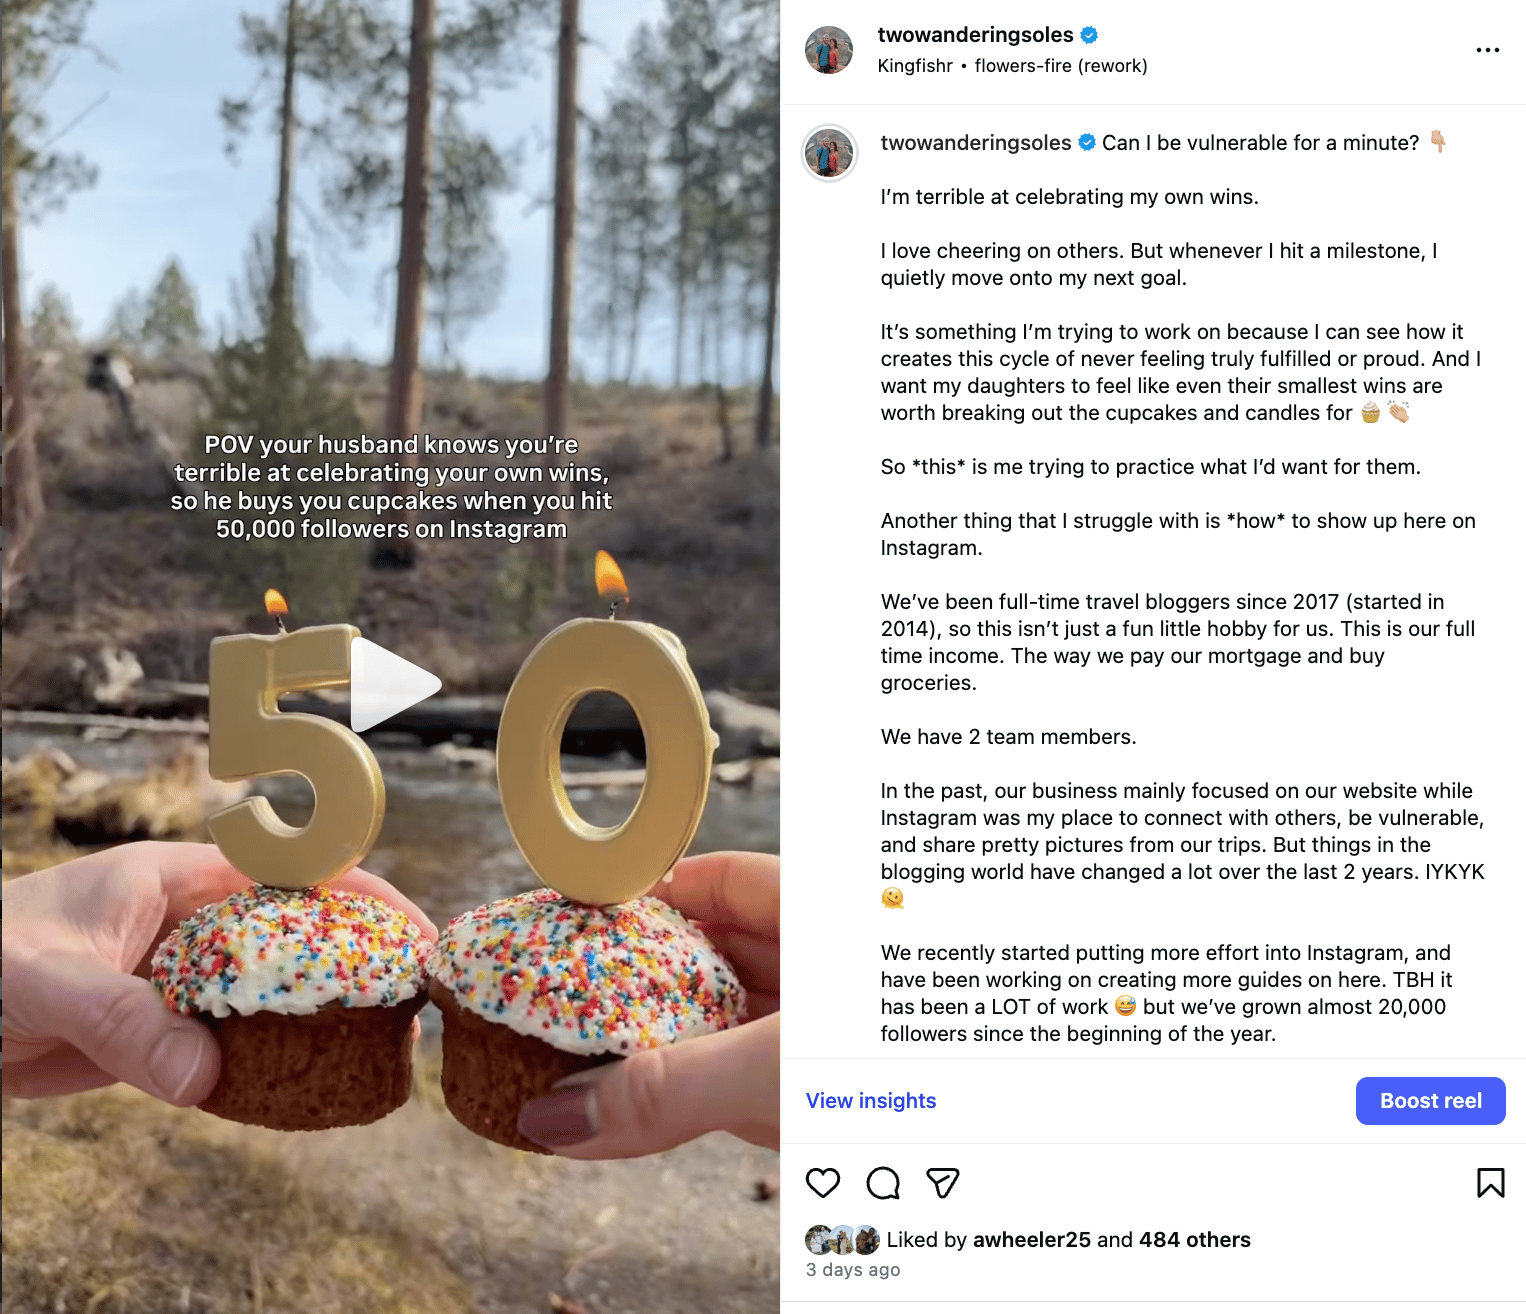
Task: Click the verified badge in the caption
Action: [1087, 143]
